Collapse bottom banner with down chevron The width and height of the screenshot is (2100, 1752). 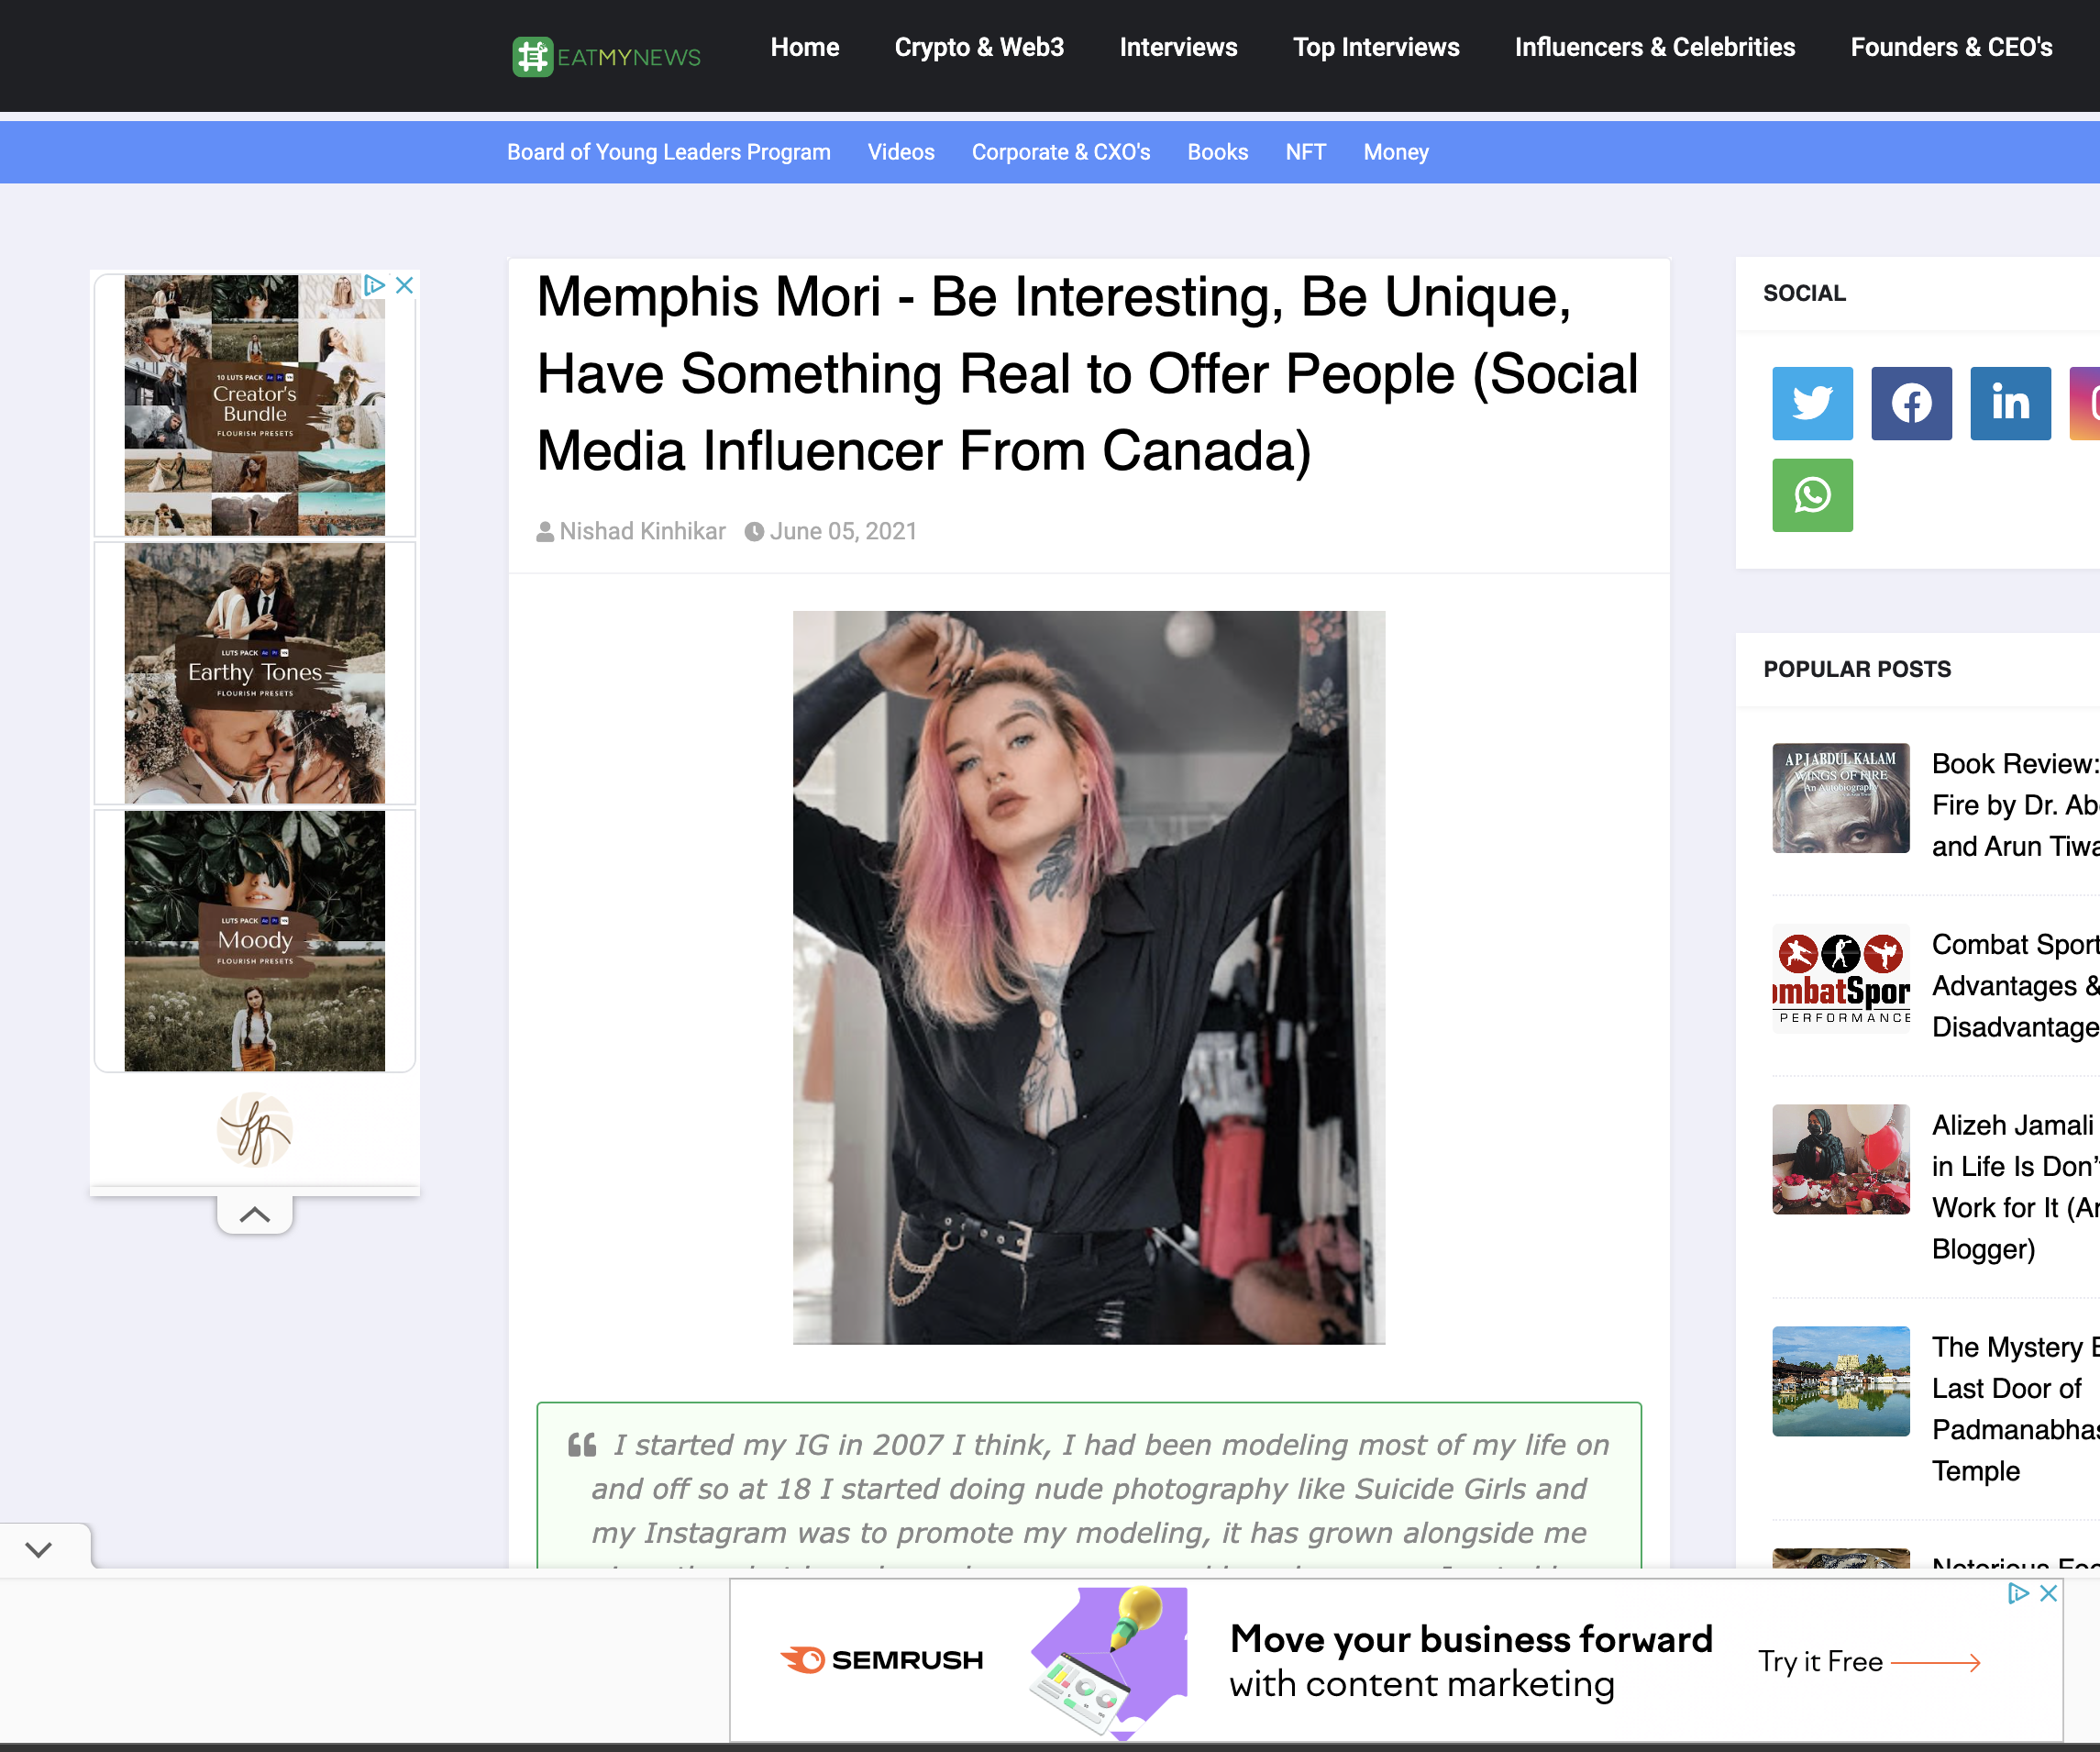click(39, 1550)
